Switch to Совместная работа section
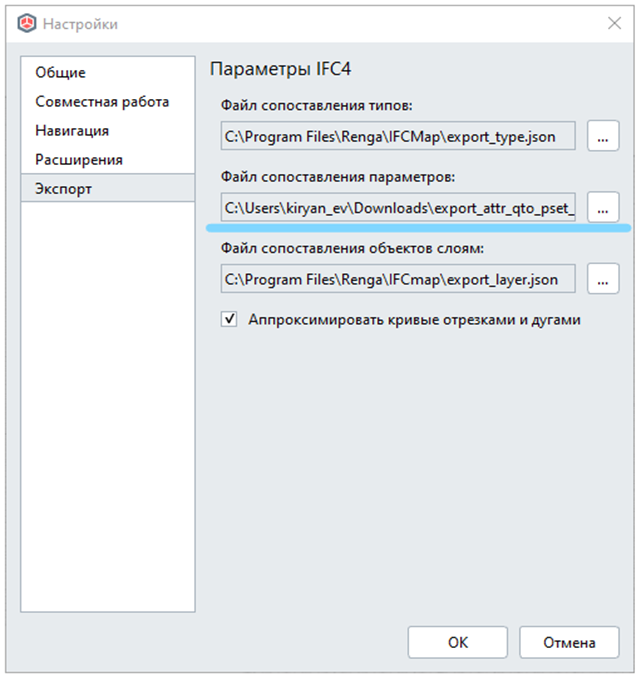The image size is (641, 678). click(102, 102)
